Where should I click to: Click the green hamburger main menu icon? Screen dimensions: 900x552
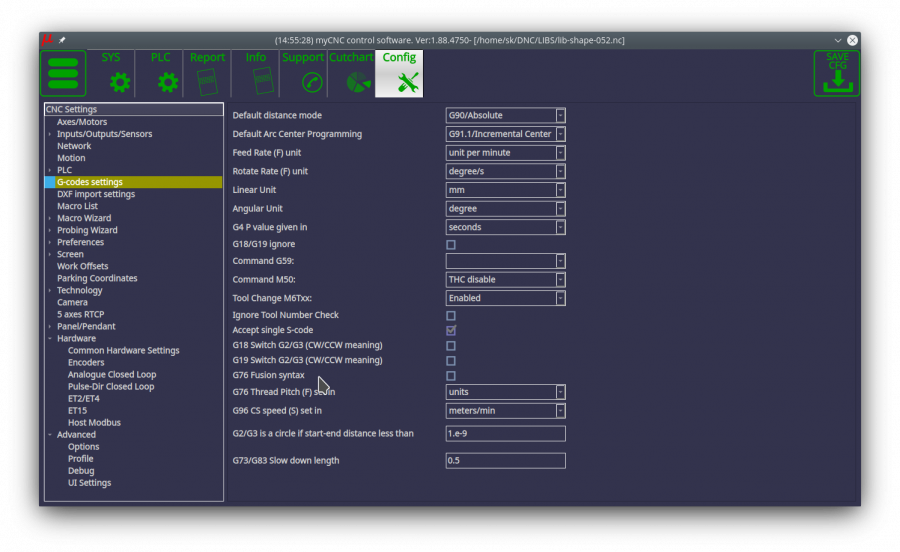pos(62,74)
